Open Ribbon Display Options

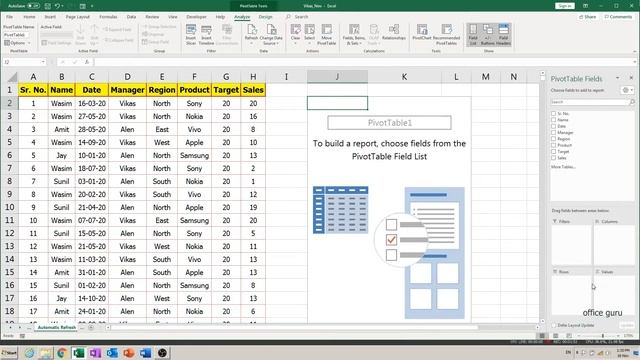[x=586, y=6]
